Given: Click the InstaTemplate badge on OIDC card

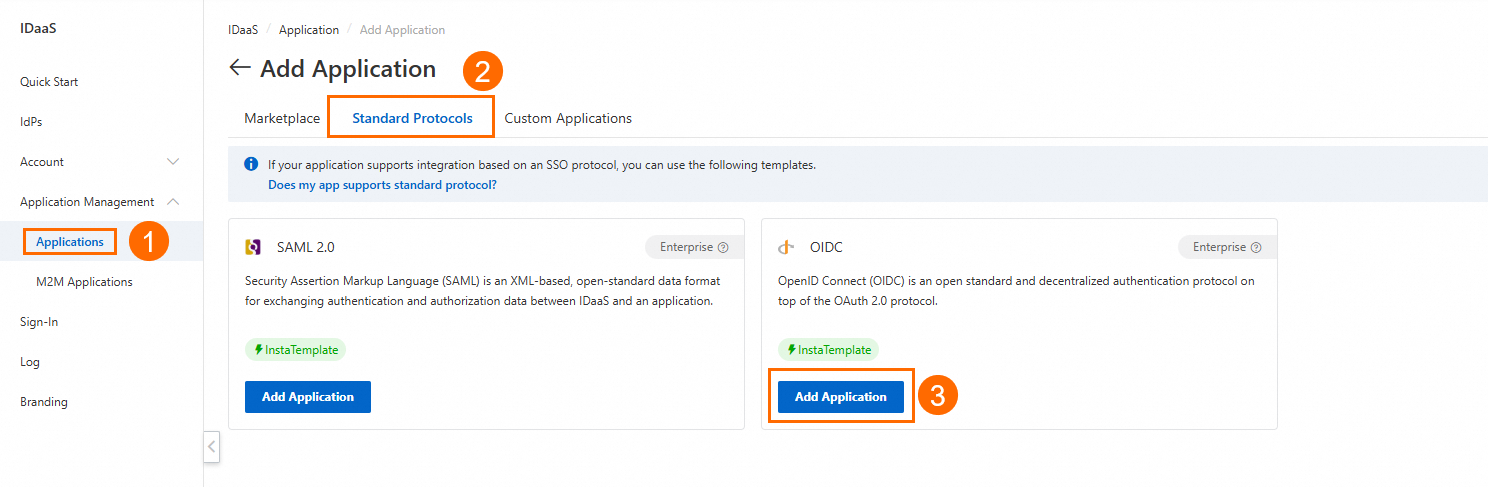Looking at the screenshot, I should [828, 350].
